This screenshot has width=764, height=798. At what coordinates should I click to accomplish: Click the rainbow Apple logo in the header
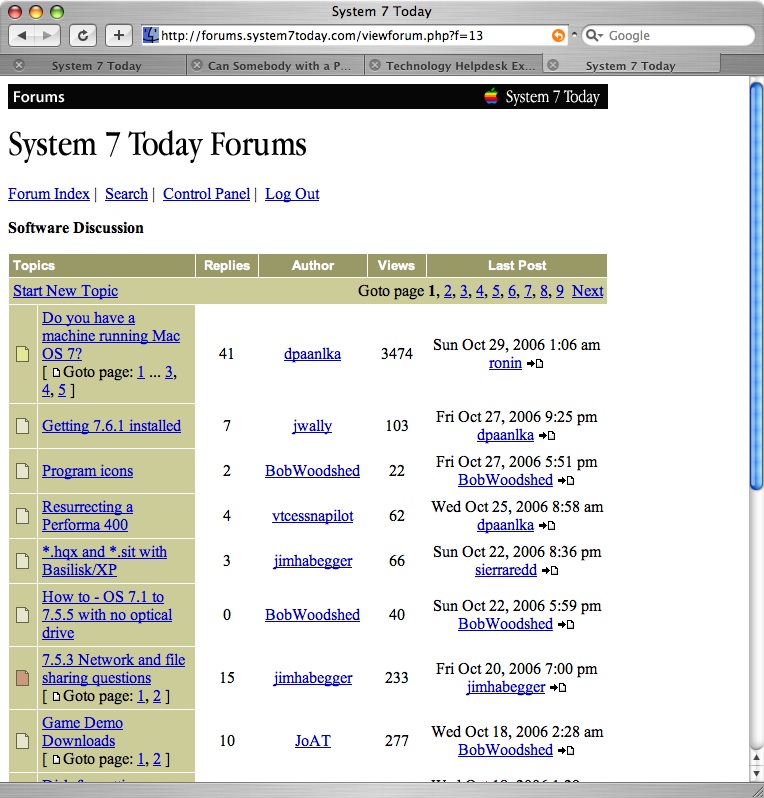491,96
